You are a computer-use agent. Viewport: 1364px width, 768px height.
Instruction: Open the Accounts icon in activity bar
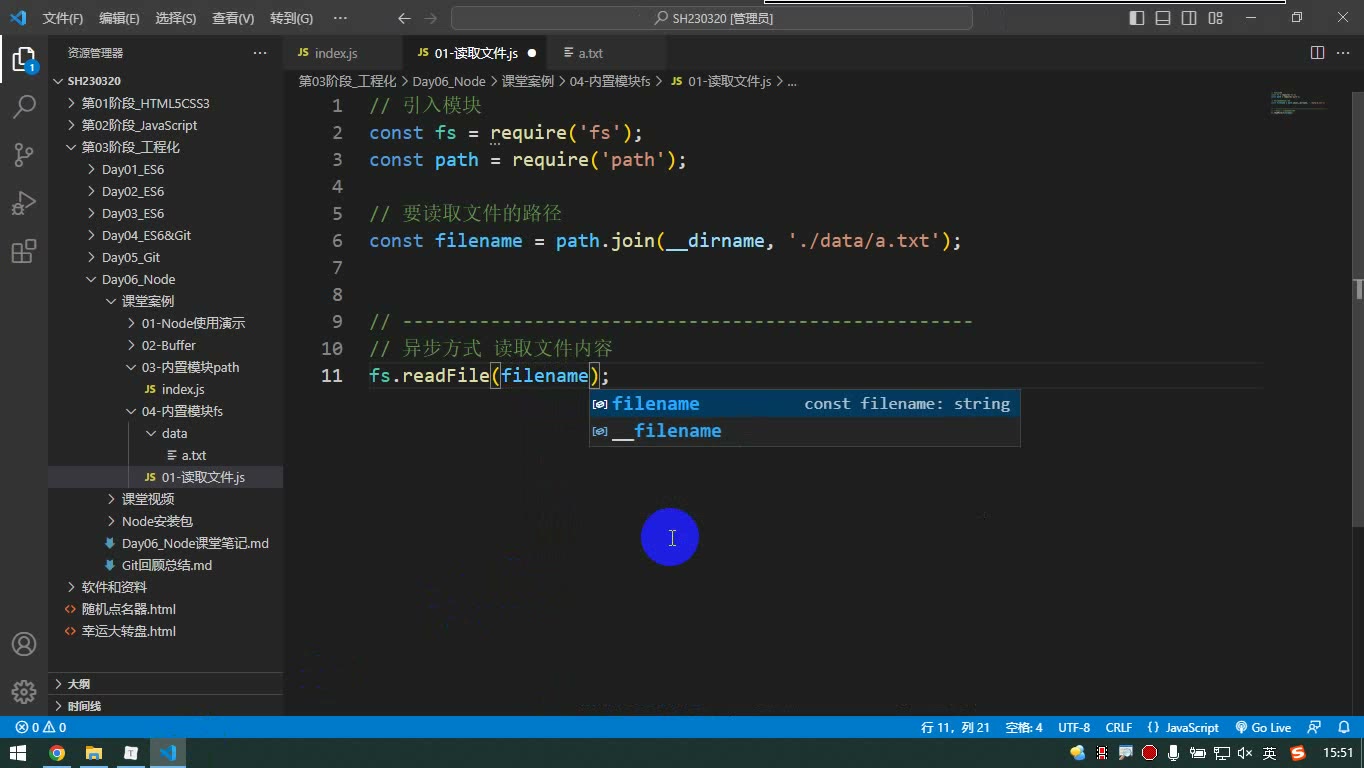24,644
